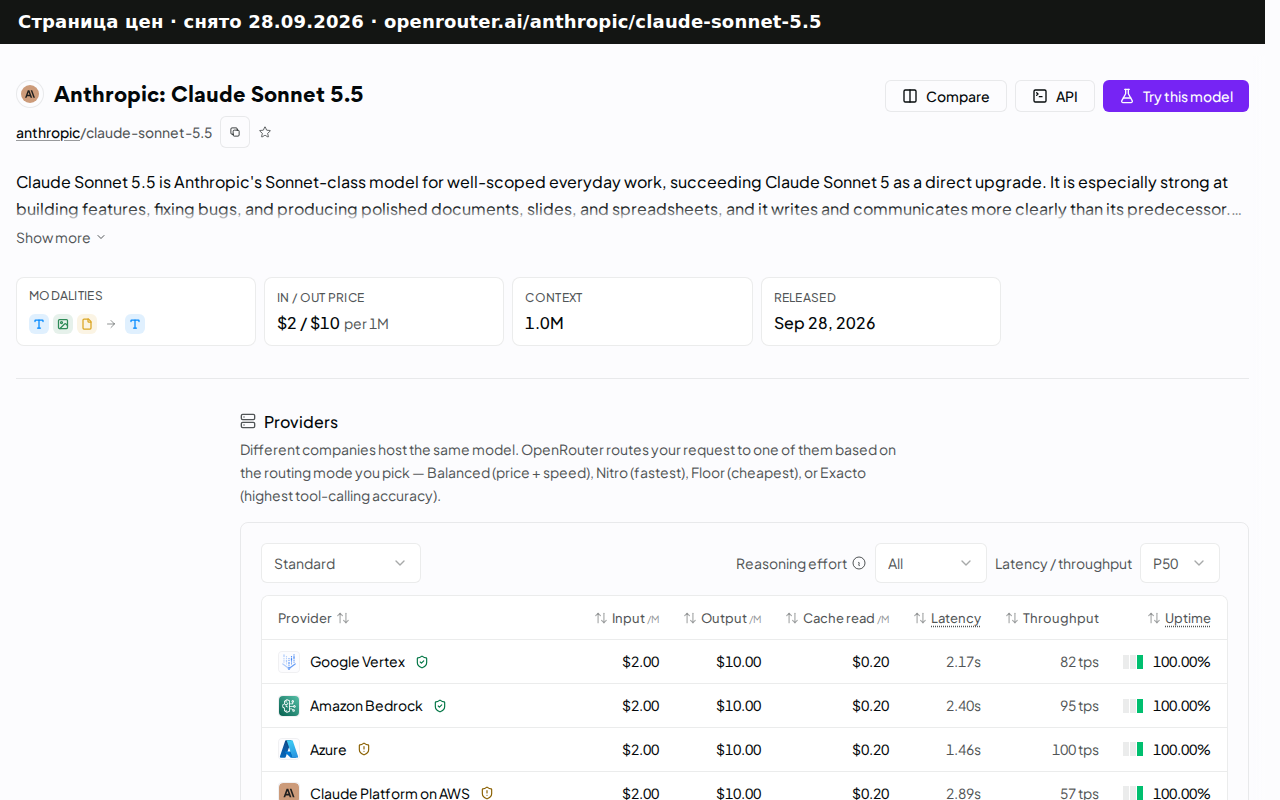Click the Sep 28, 2026 release date
The width and height of the screenshot is (1280, 800).
point(825,323)
